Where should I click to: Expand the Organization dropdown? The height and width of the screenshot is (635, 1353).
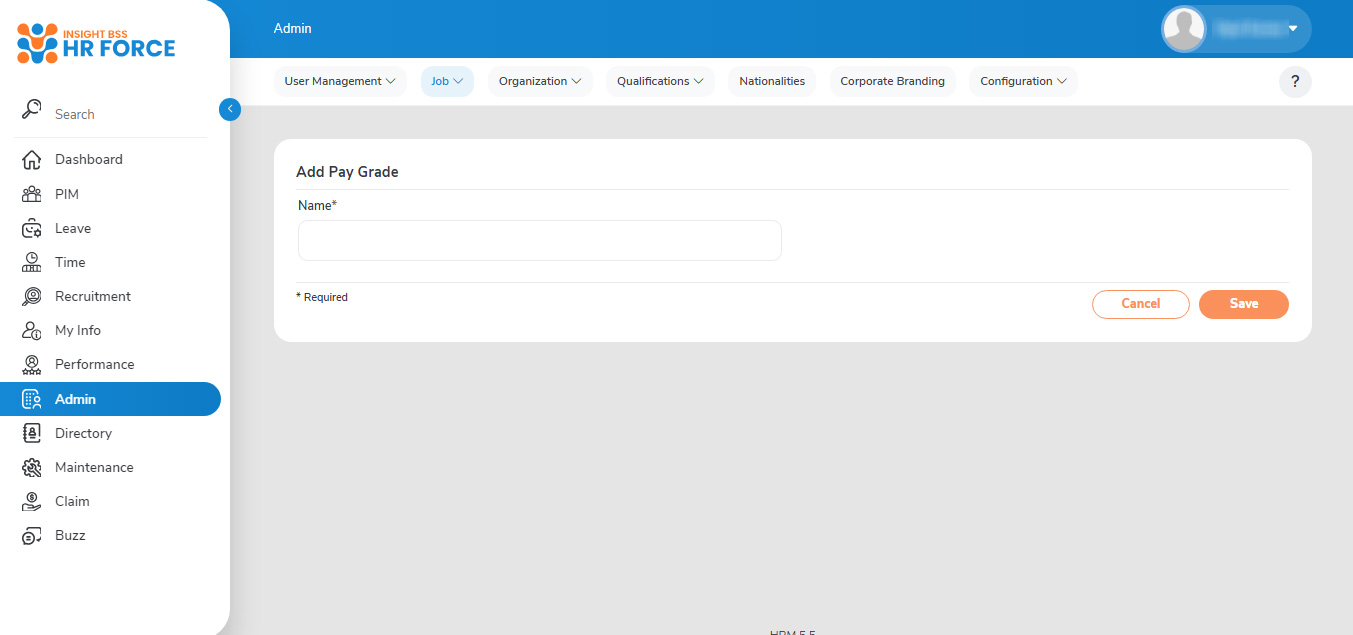[x=540, y=81]
